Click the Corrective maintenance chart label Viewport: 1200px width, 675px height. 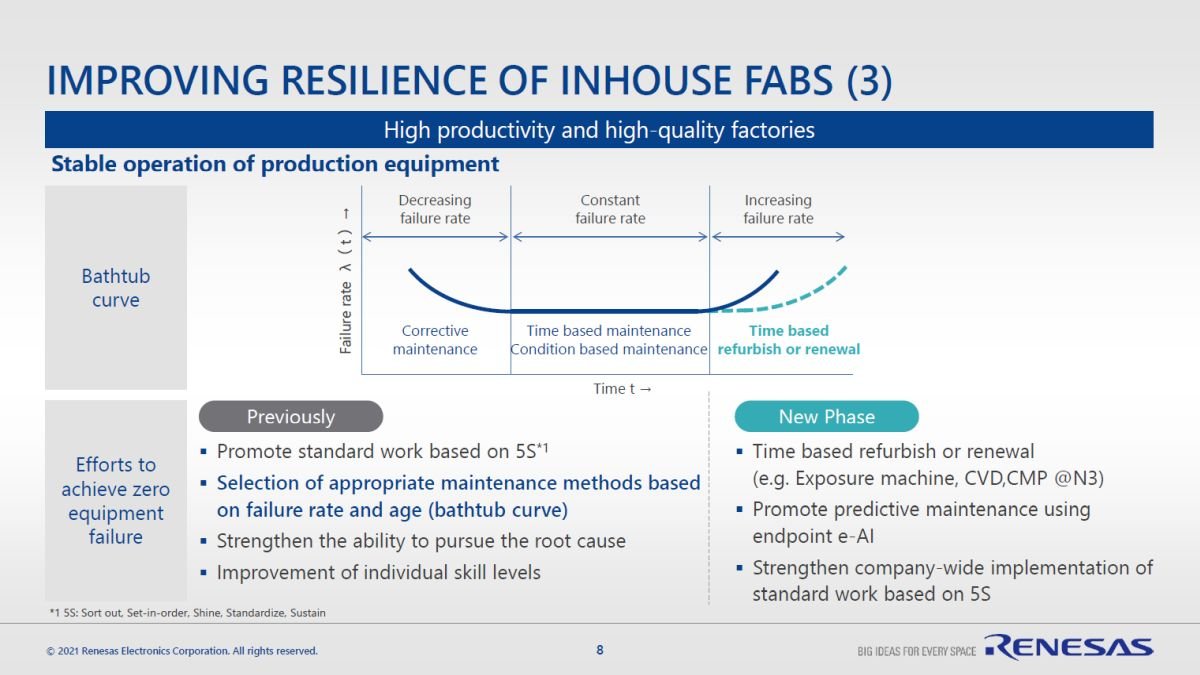coord(435,340)
